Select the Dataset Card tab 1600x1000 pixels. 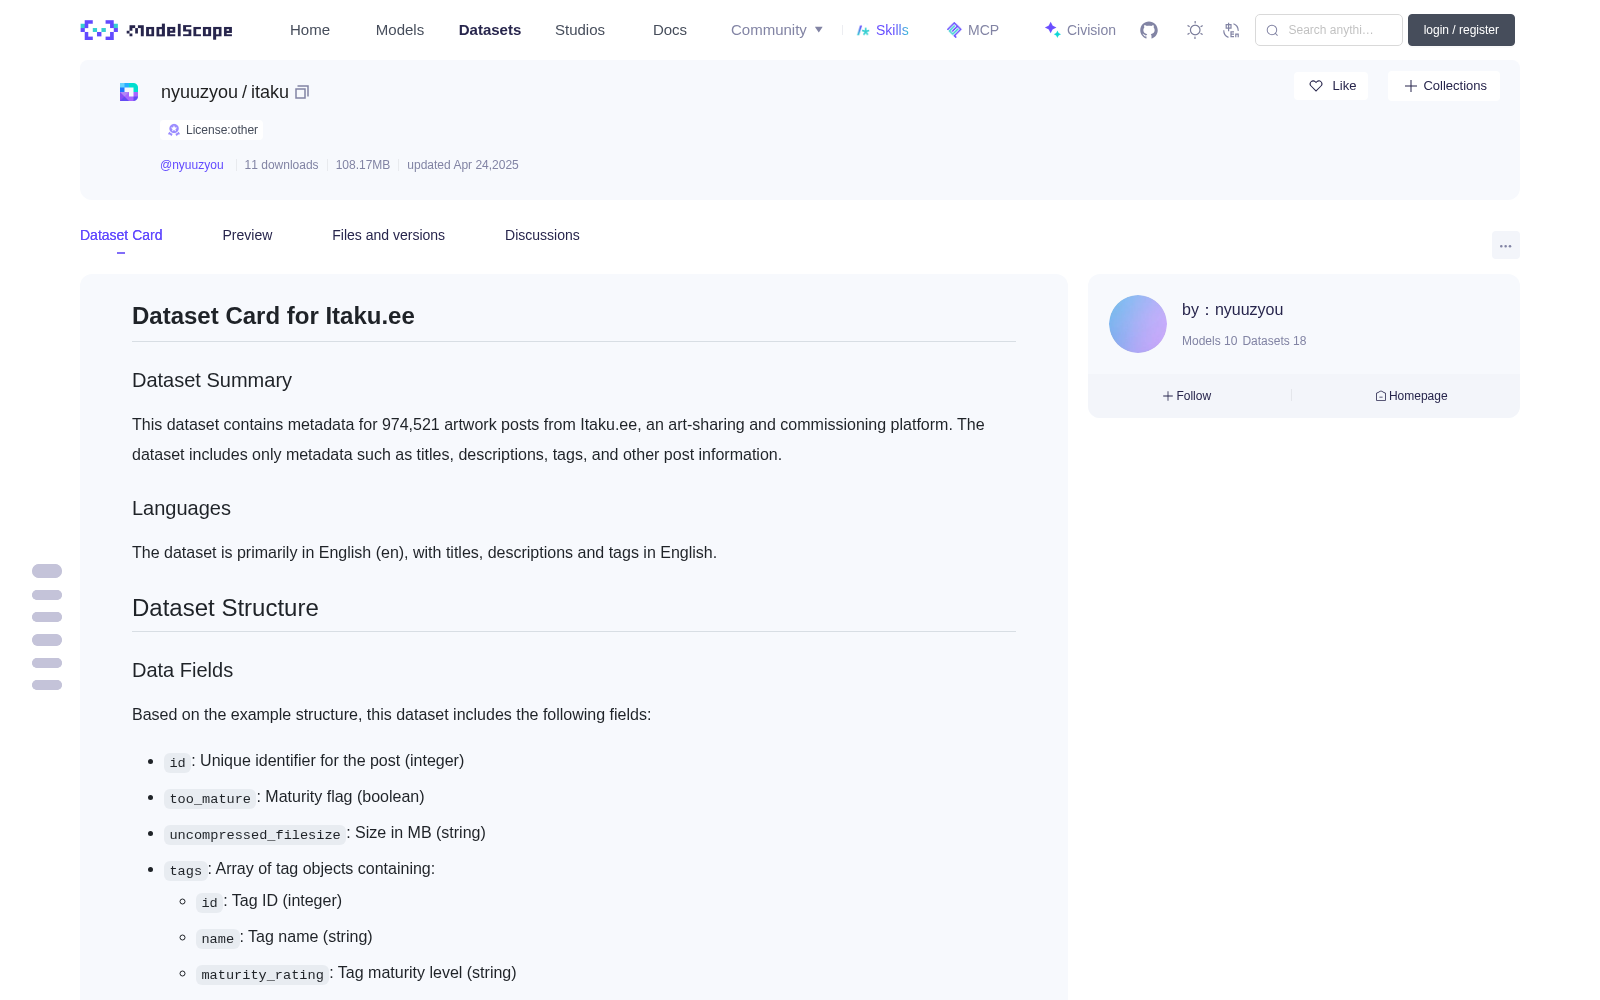pos(121,235)
